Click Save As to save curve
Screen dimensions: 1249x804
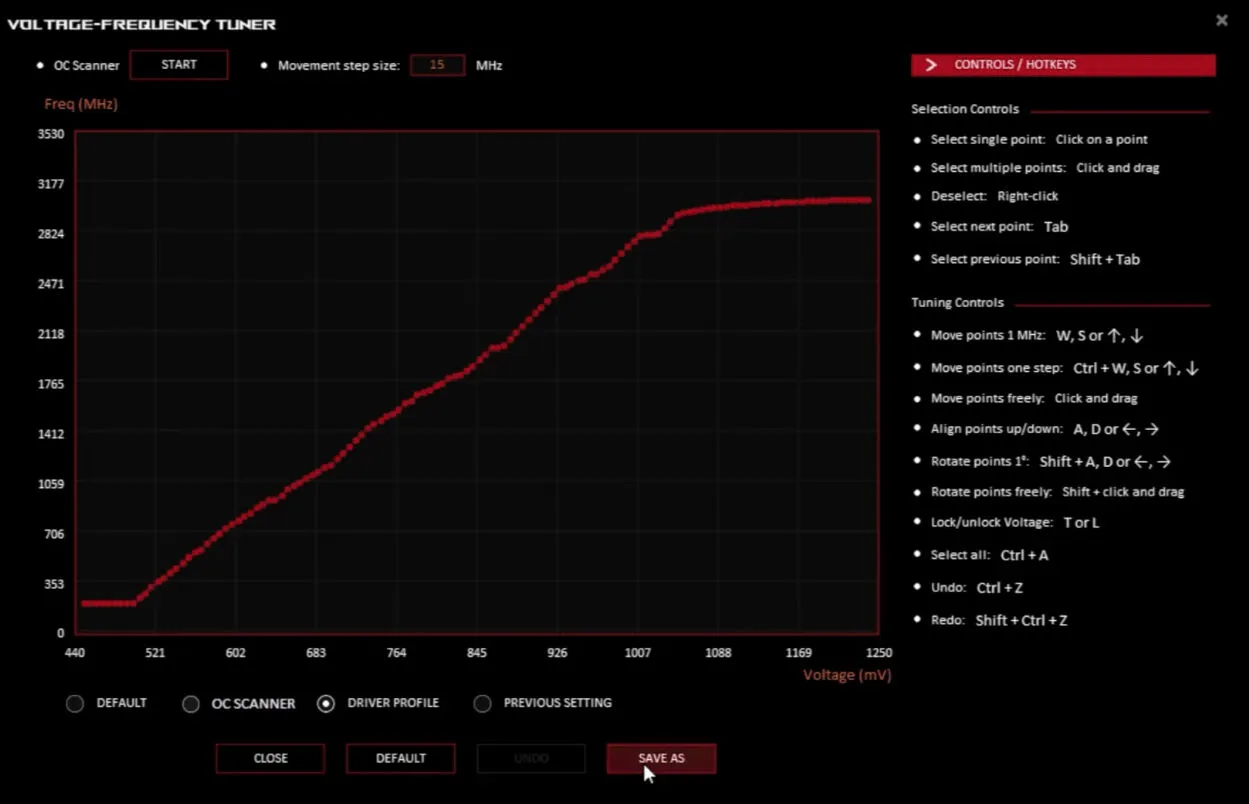point(661,758)
